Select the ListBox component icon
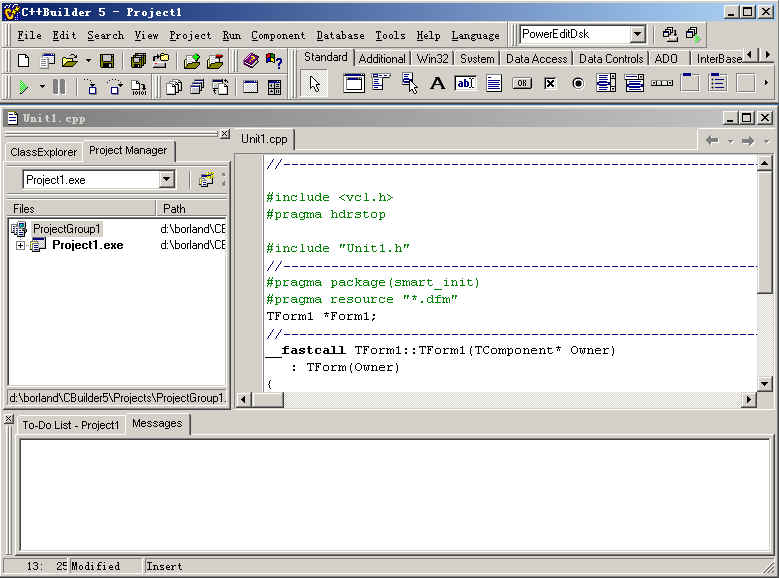 [606, 83]
